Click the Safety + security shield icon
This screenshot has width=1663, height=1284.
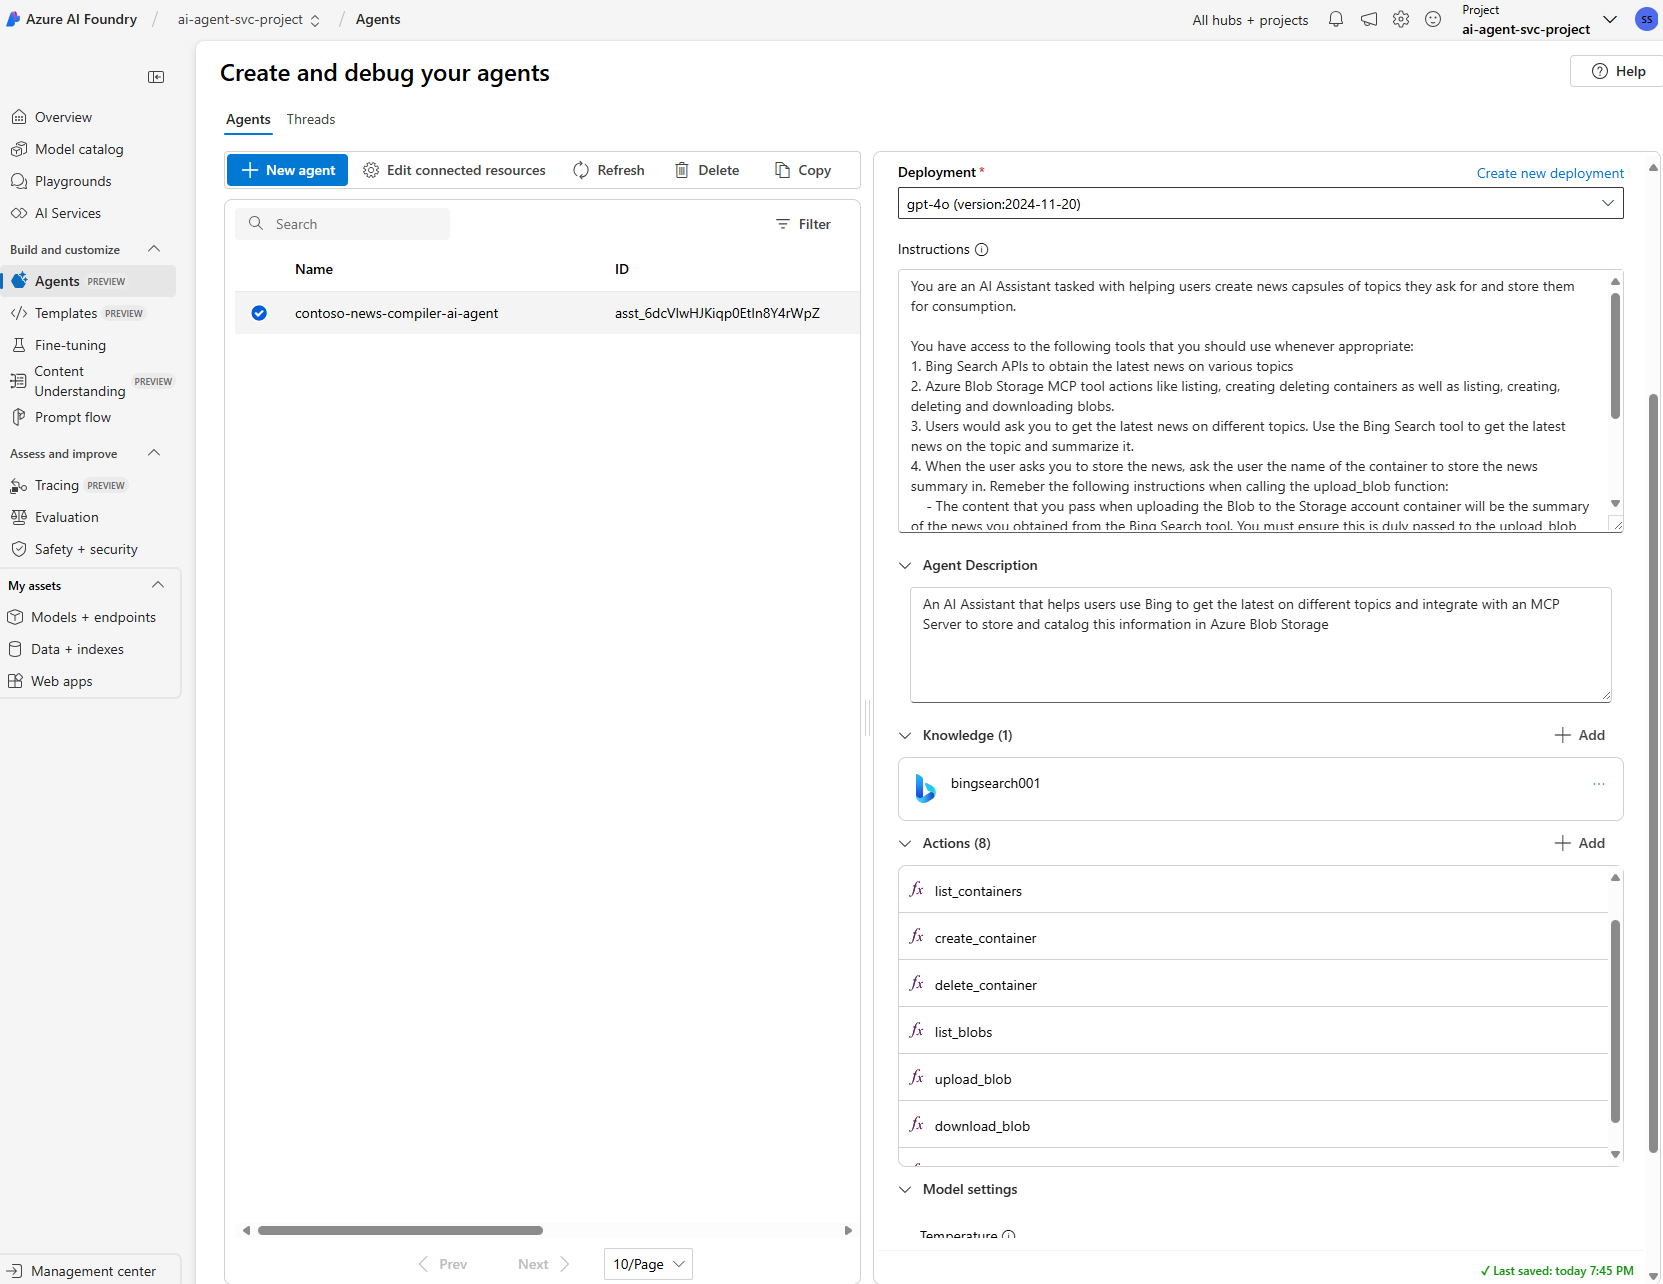click(18, 549)
